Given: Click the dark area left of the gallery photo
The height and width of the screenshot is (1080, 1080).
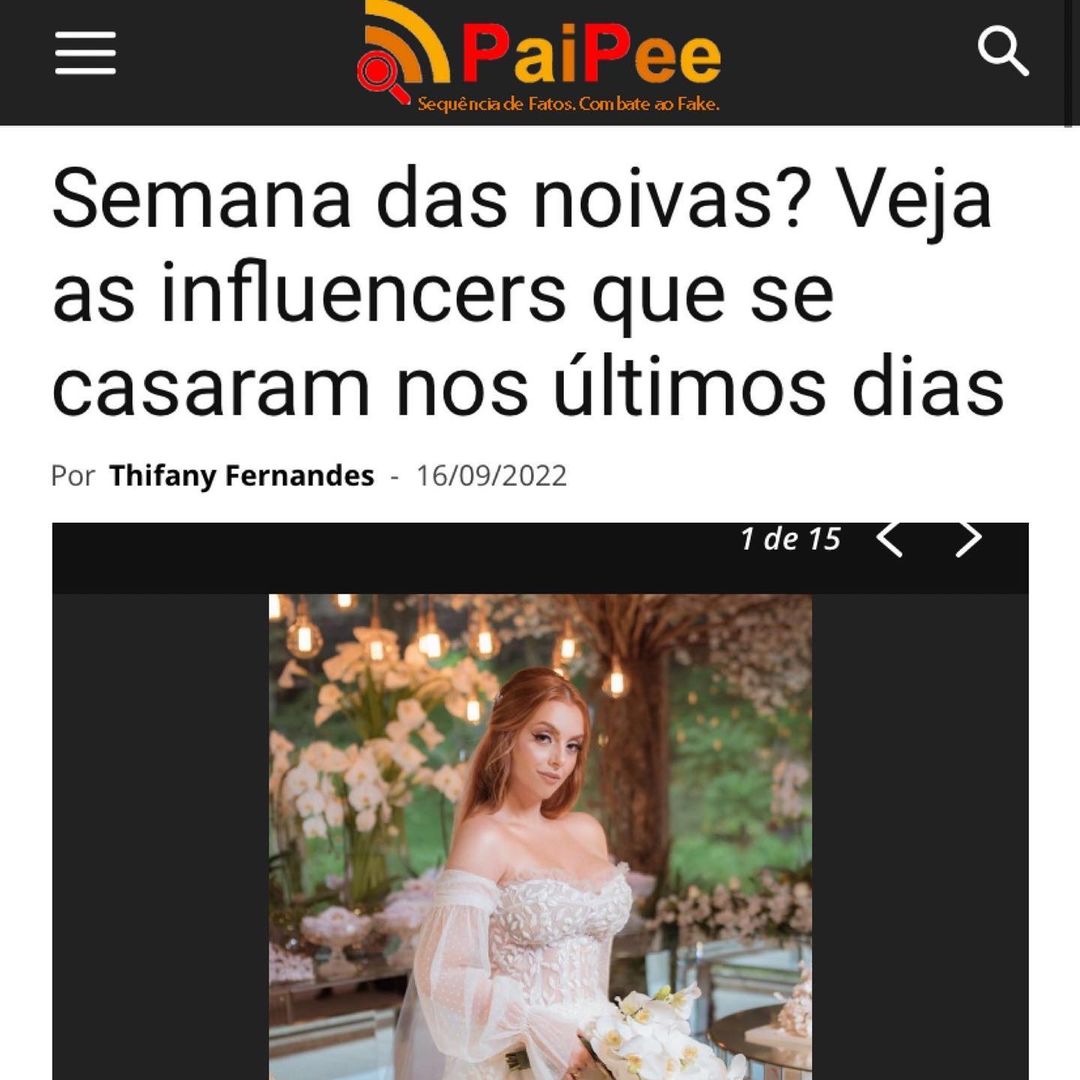Looking at the screenshot, I should point(160,836).
